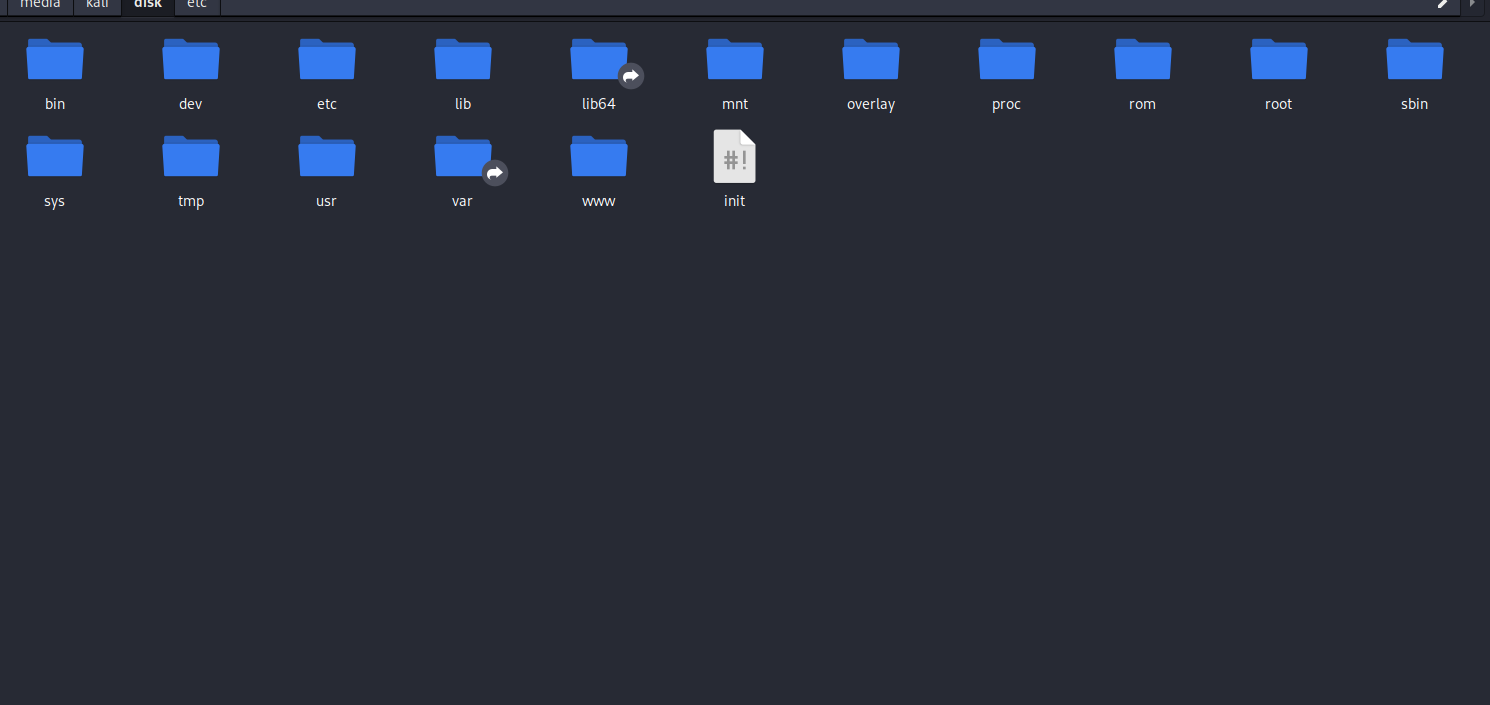Open the www folder
The height and width of the screenshot is (705, 1490).
pos(599,156)
